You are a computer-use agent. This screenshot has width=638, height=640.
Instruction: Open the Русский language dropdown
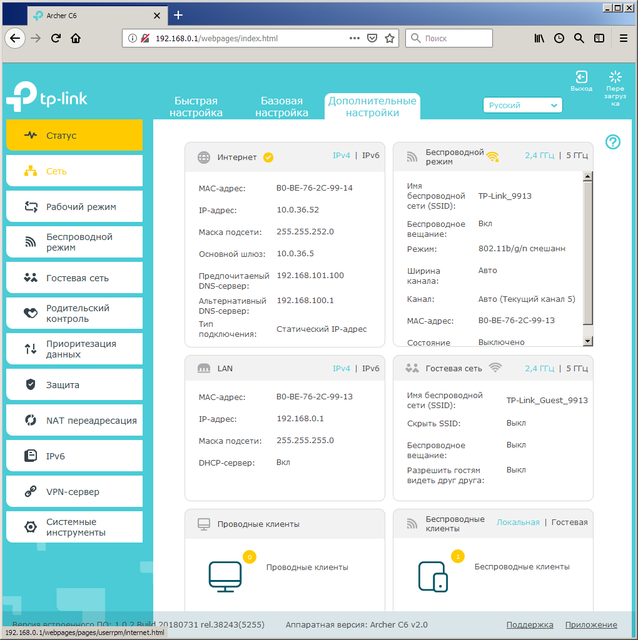pos(522,105)
